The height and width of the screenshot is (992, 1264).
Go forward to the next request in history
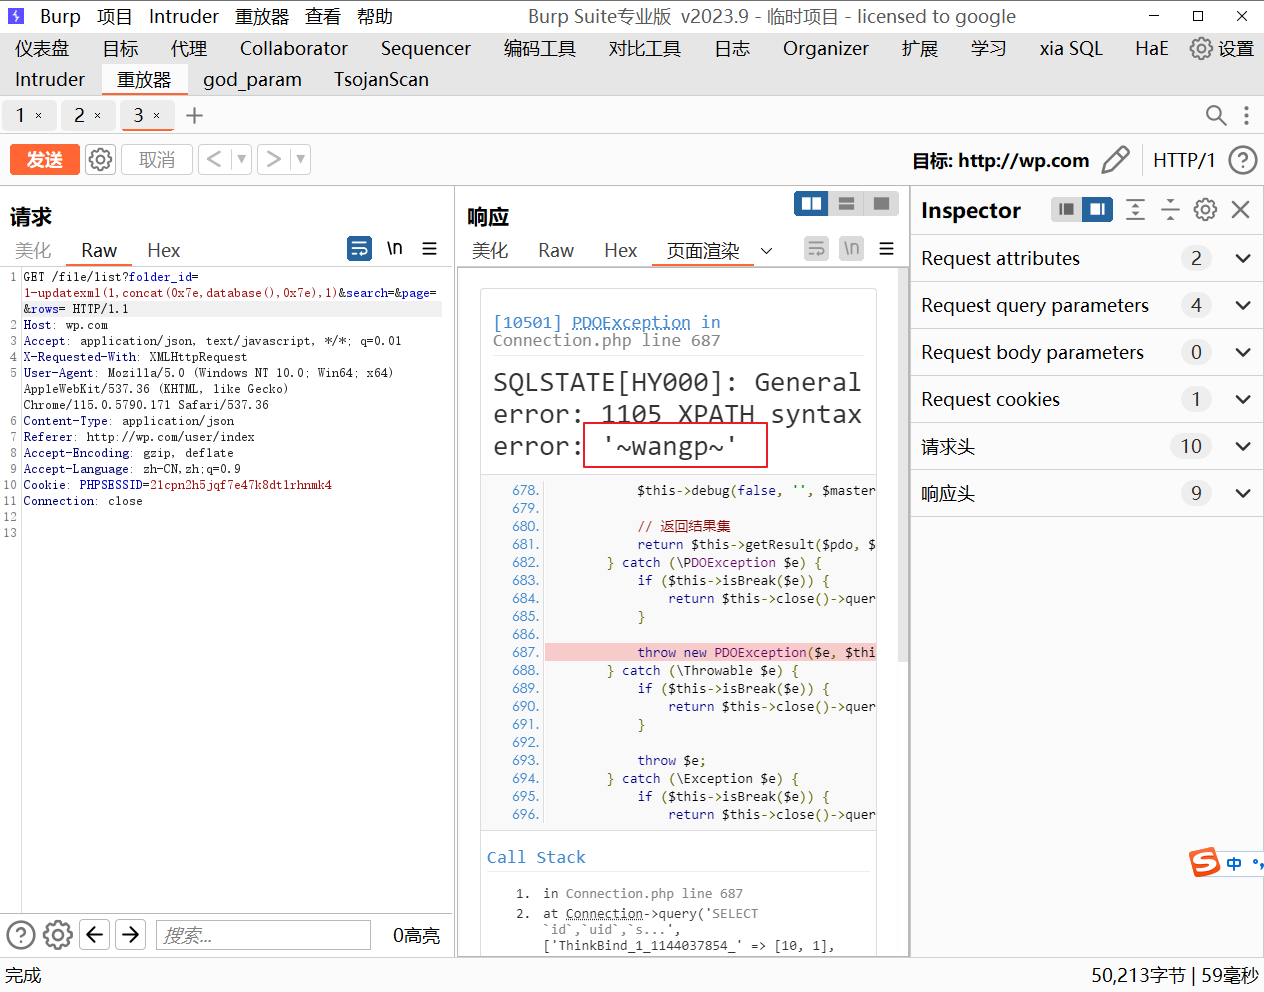(273, 159)
